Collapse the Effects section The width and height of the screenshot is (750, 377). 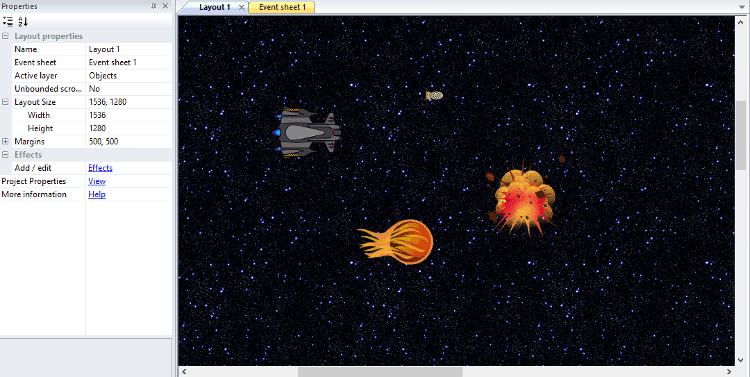click(x=5, y=155)
